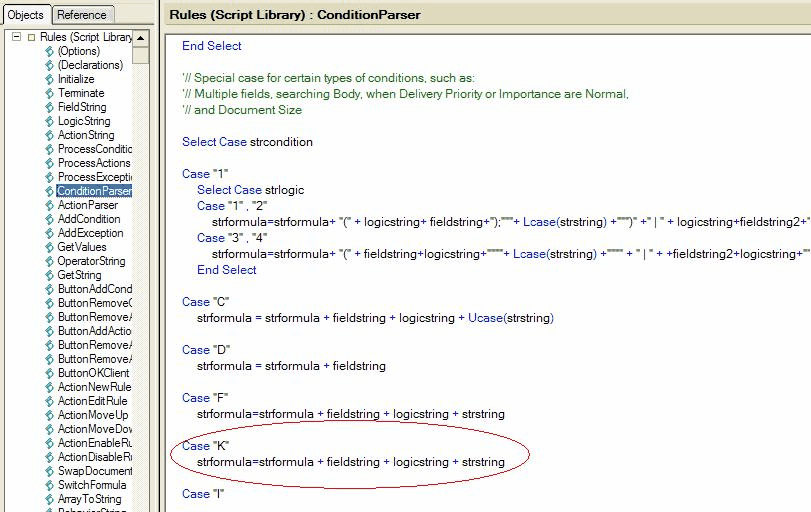Open the GetValues function
Screen dimensions: 811x512
pos(82,247)
